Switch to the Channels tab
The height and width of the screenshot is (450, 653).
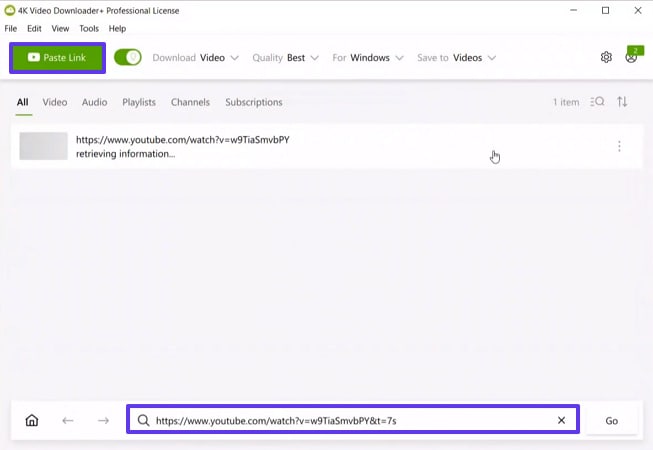(190, 102)
